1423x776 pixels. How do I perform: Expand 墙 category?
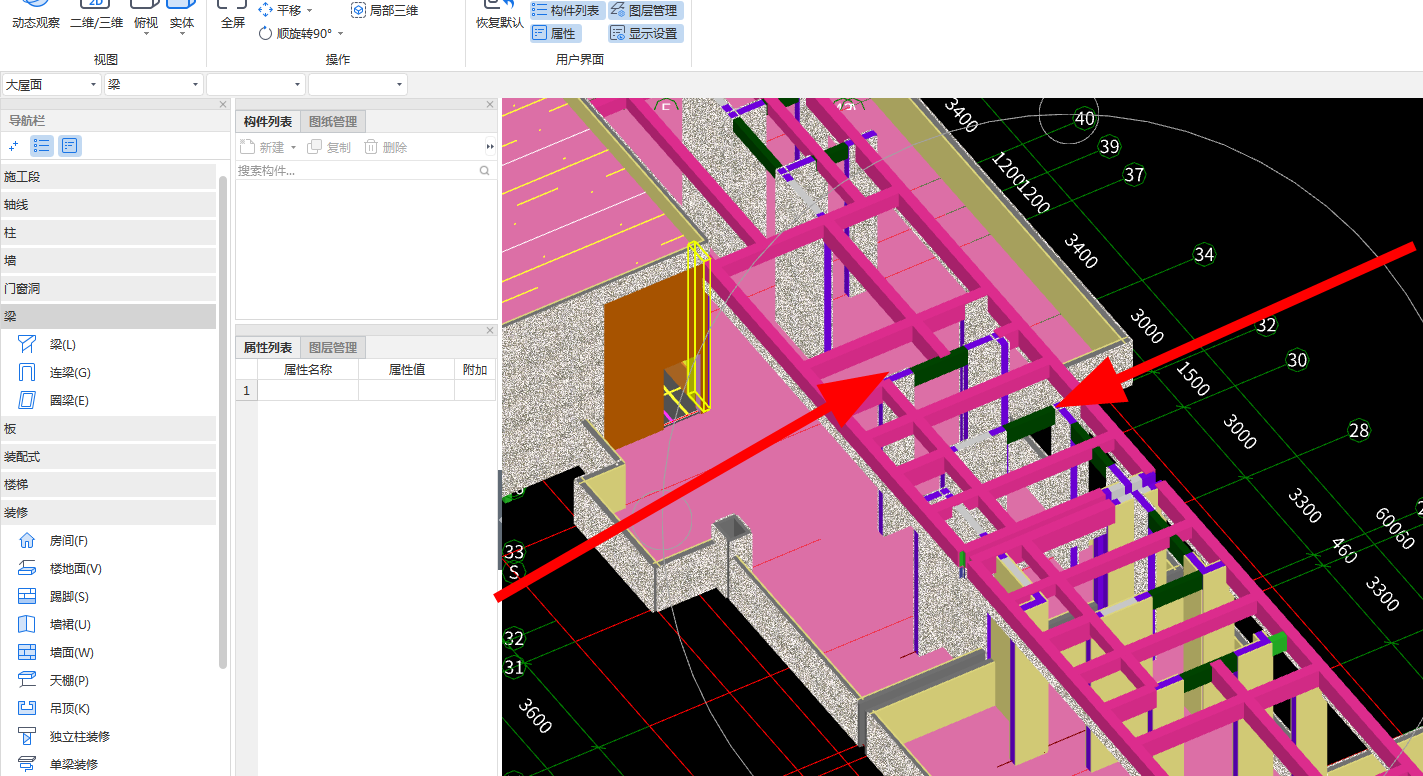pos(108,261)
